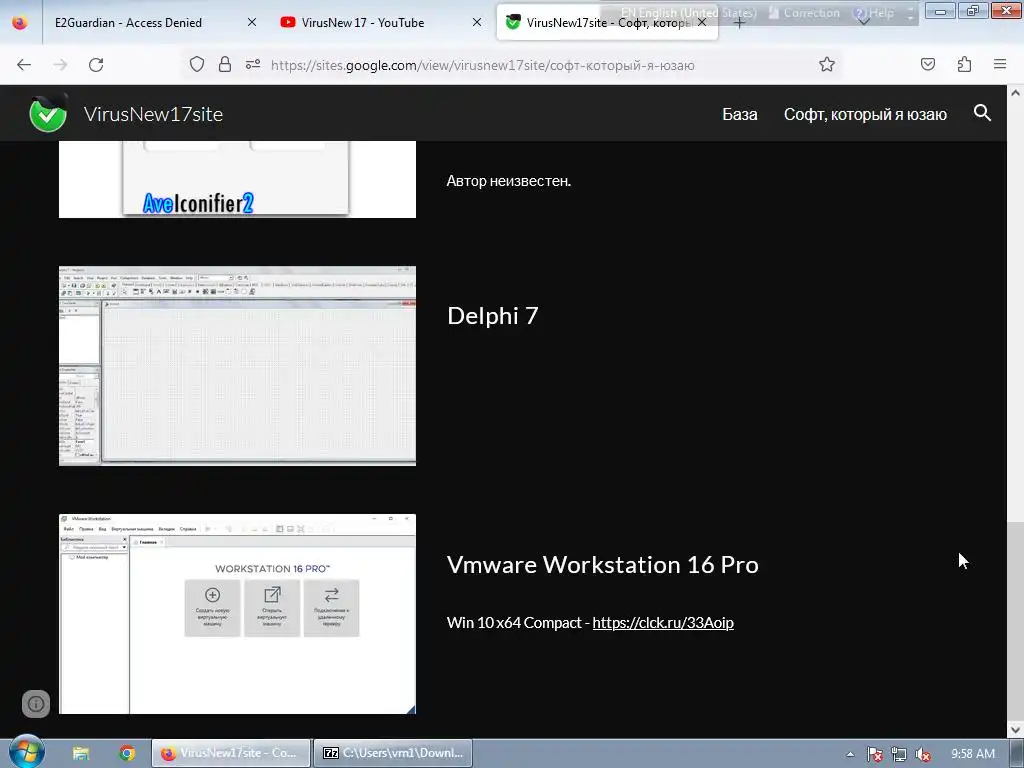Screen dimensions: 1024x768
Task: Close the VirusNew 17 YouTube tab
Action: (x=477, y=22)
